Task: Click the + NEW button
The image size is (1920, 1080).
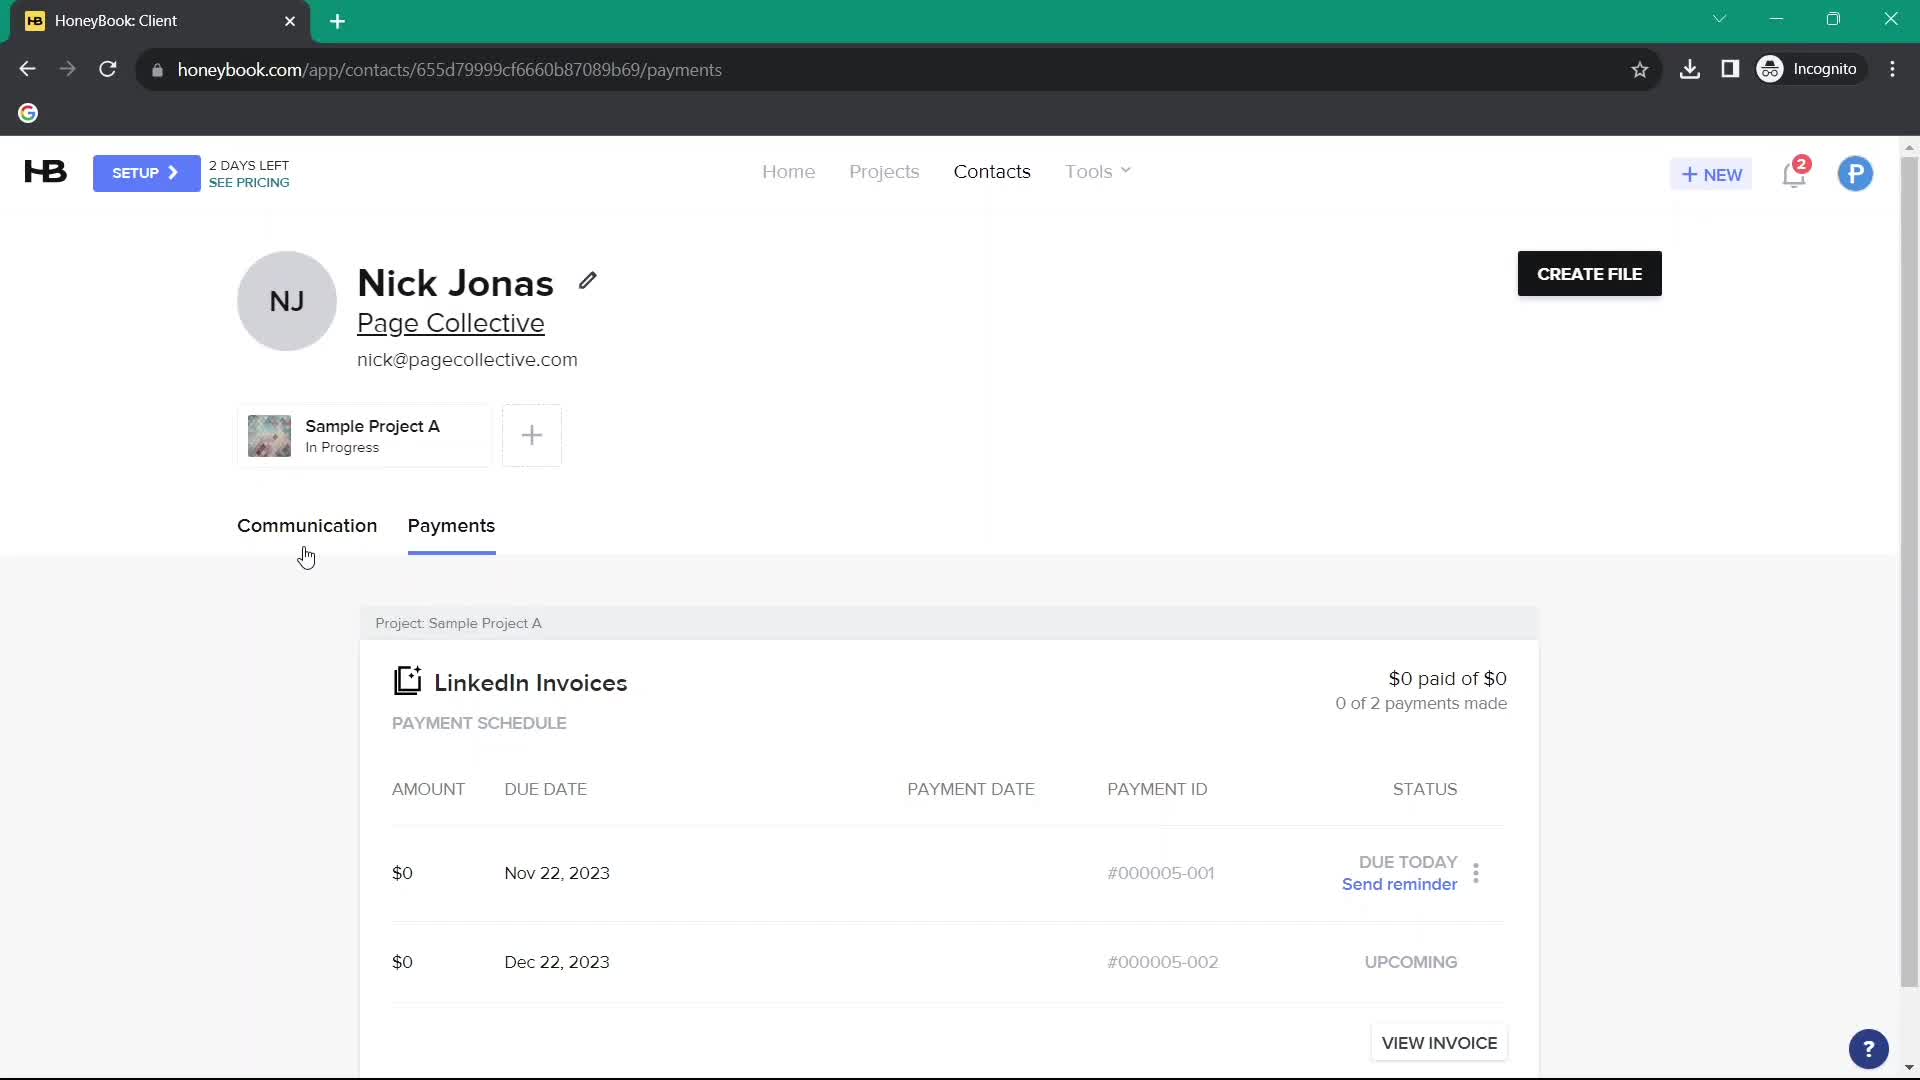Action: [1711, 175]
